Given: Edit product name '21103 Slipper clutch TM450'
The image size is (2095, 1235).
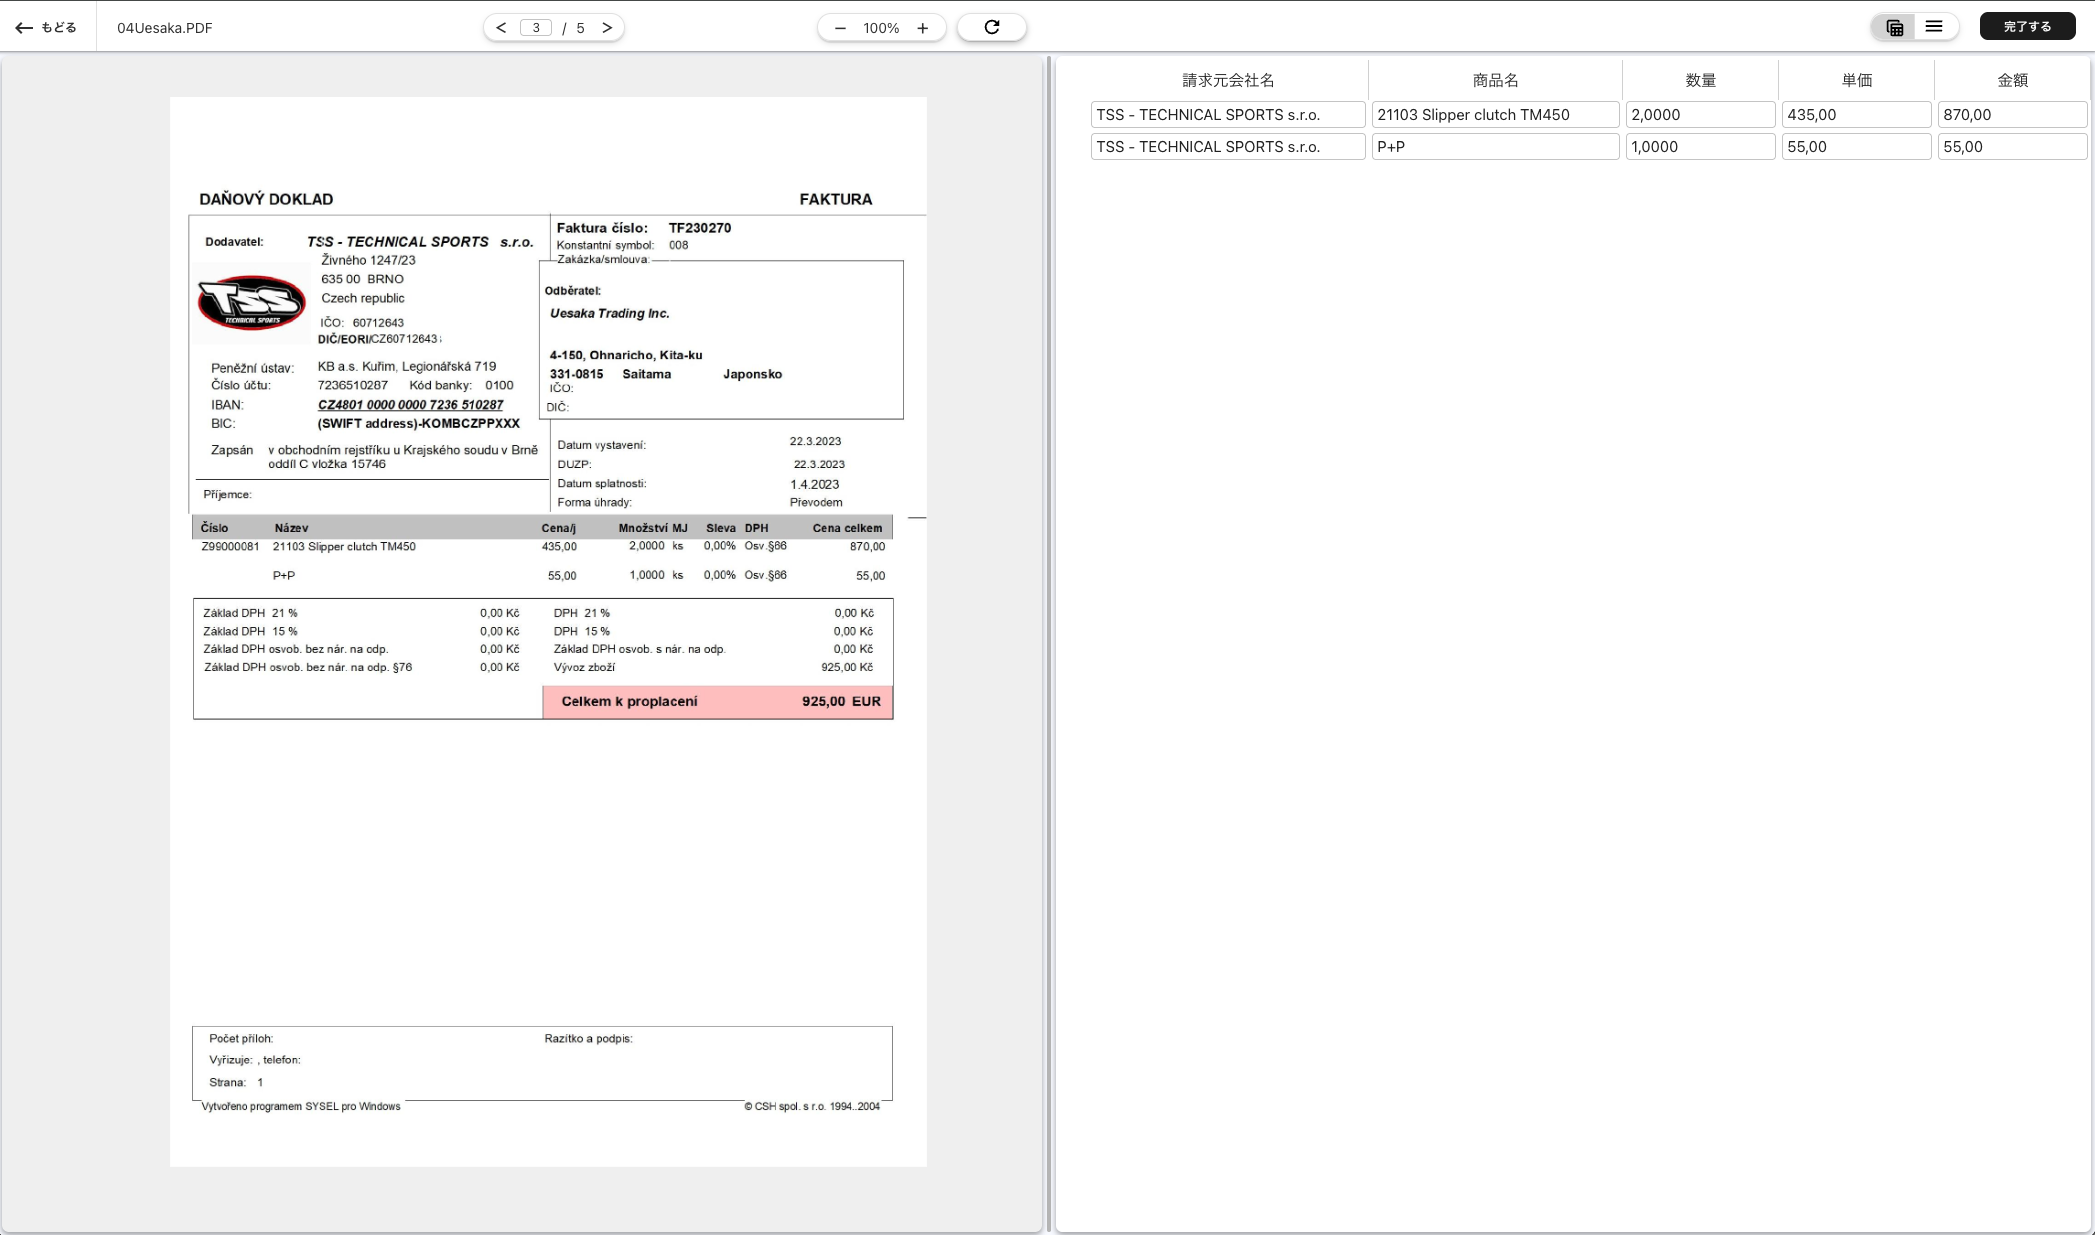Looking at the screenshot, I should [1495, 115].
